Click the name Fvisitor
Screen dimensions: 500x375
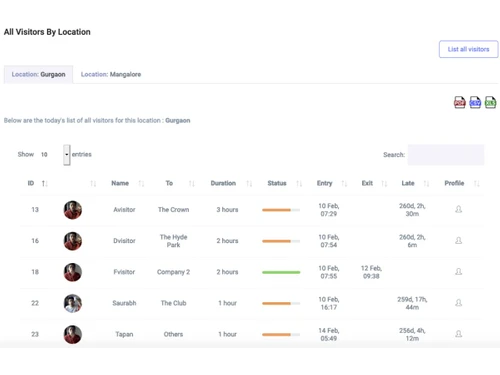click(124, 272)
